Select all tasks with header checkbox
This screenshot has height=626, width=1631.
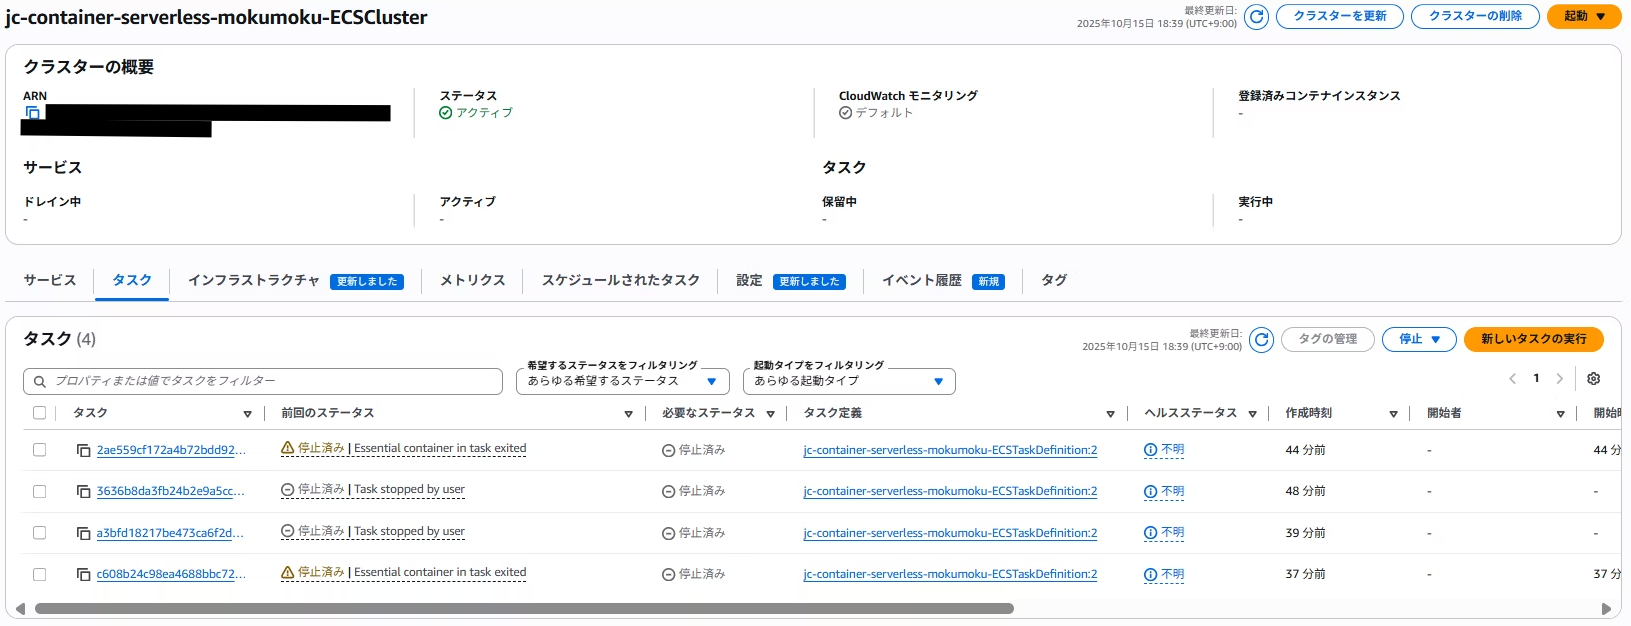pyautogui.click(x=40, y=413)
